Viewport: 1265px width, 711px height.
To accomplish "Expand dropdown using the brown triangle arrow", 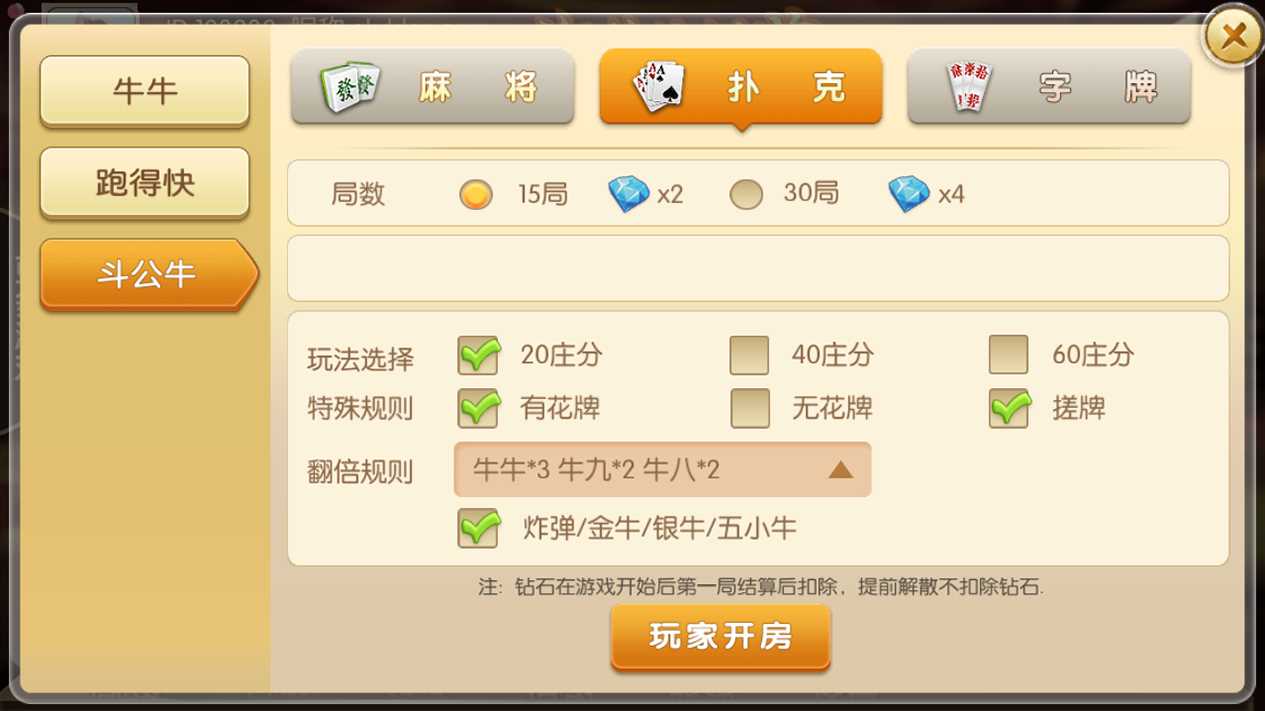I will pyautogui.click(x=840, y=469).
